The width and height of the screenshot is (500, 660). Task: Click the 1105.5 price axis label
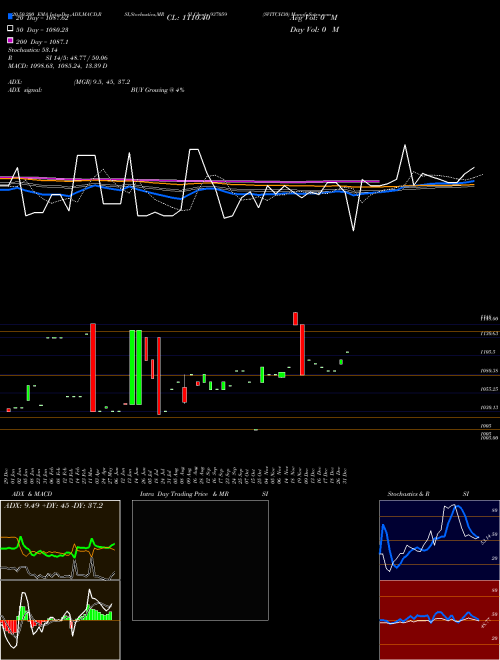tap(488, 352)
